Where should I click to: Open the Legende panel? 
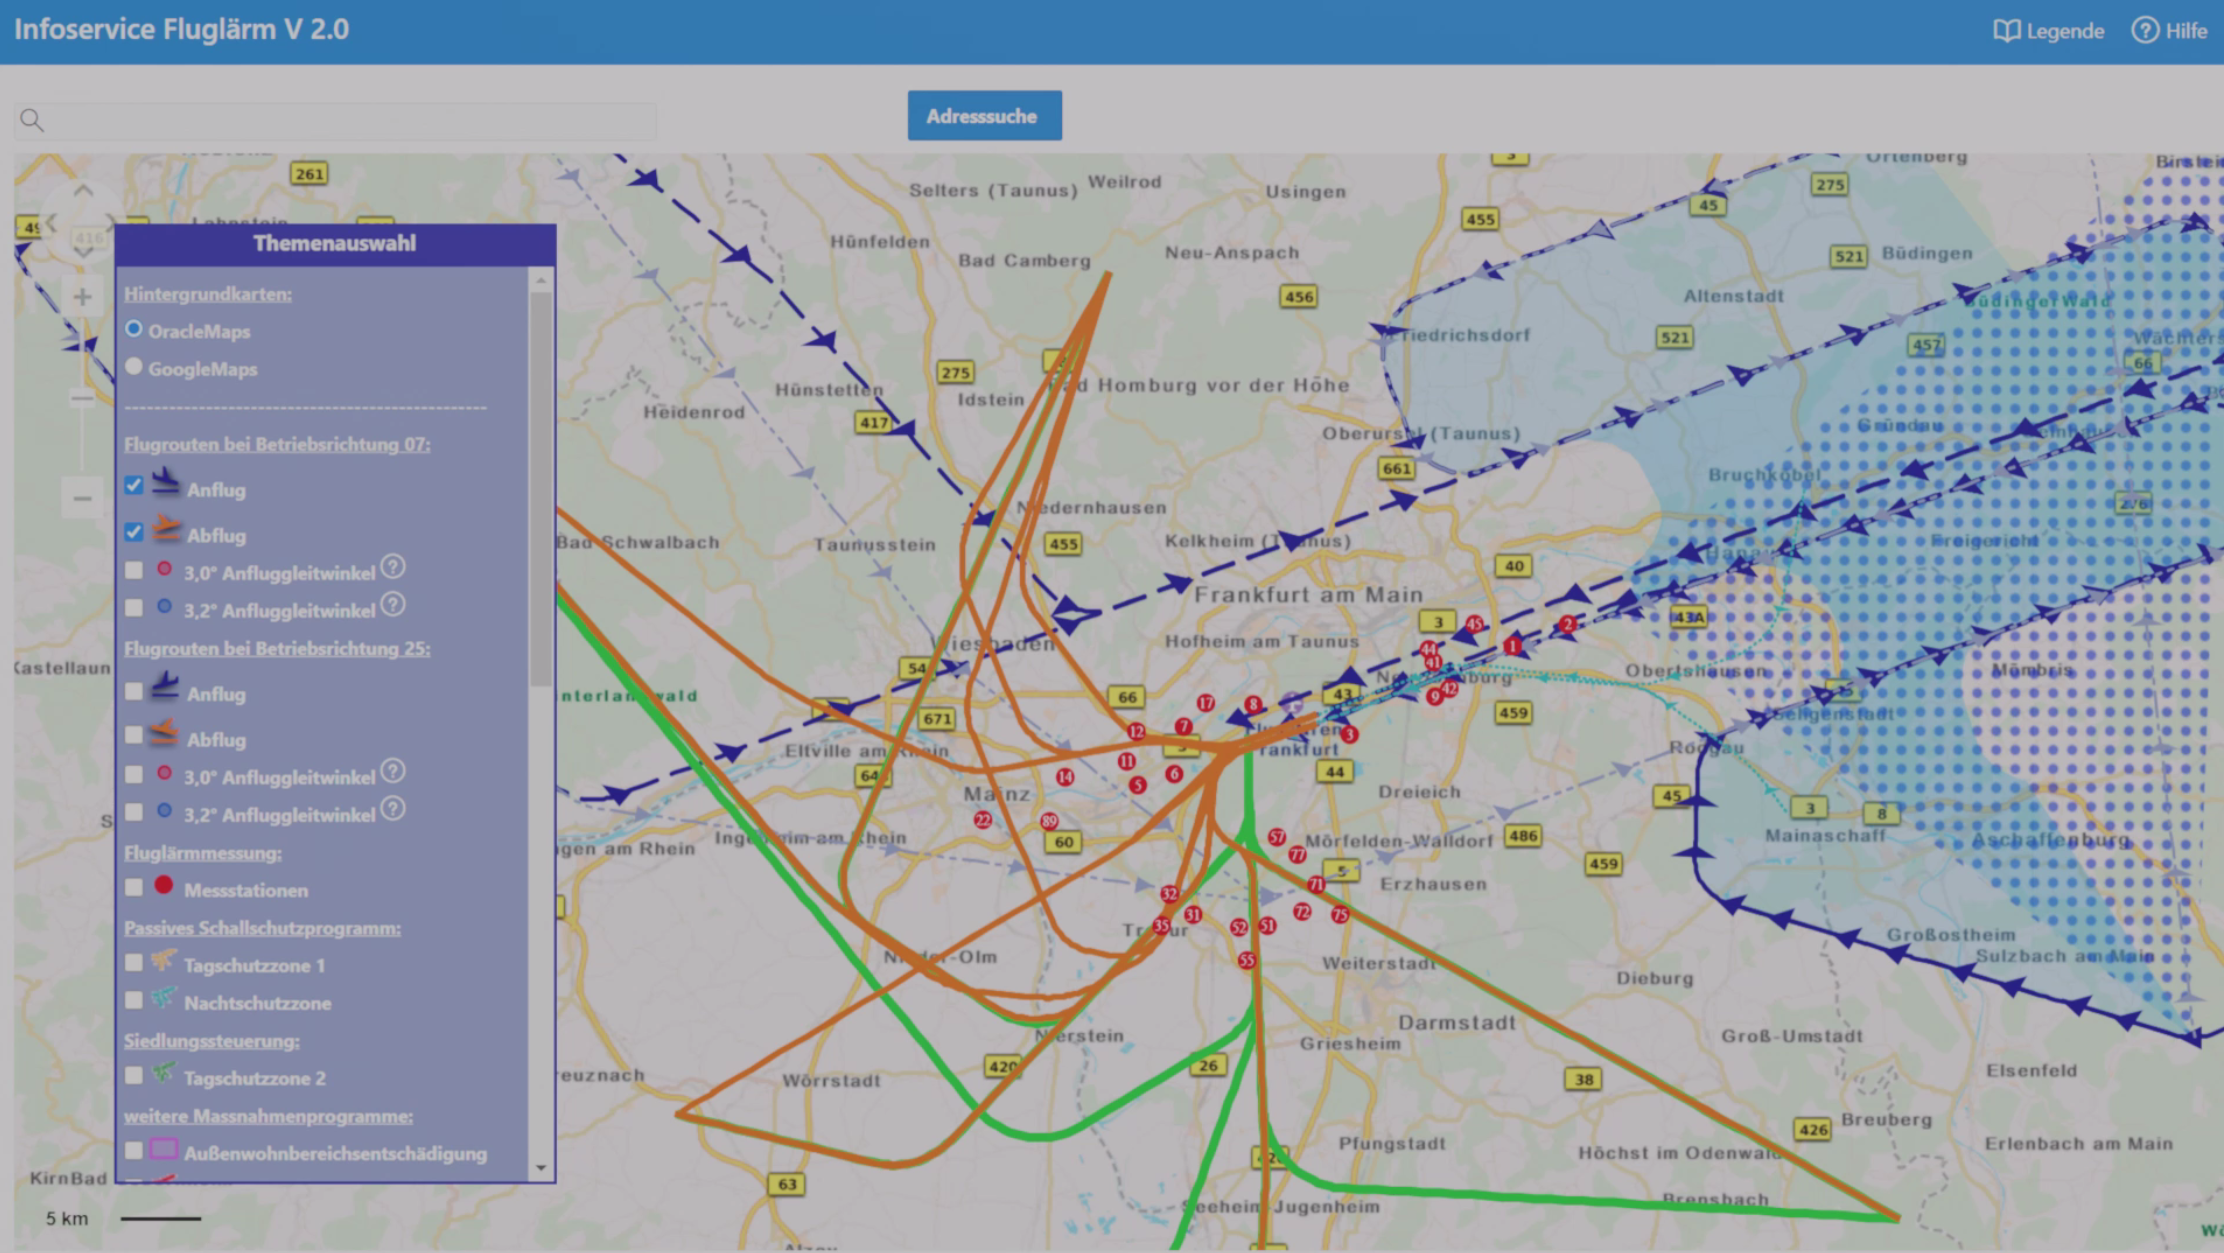2049,31
